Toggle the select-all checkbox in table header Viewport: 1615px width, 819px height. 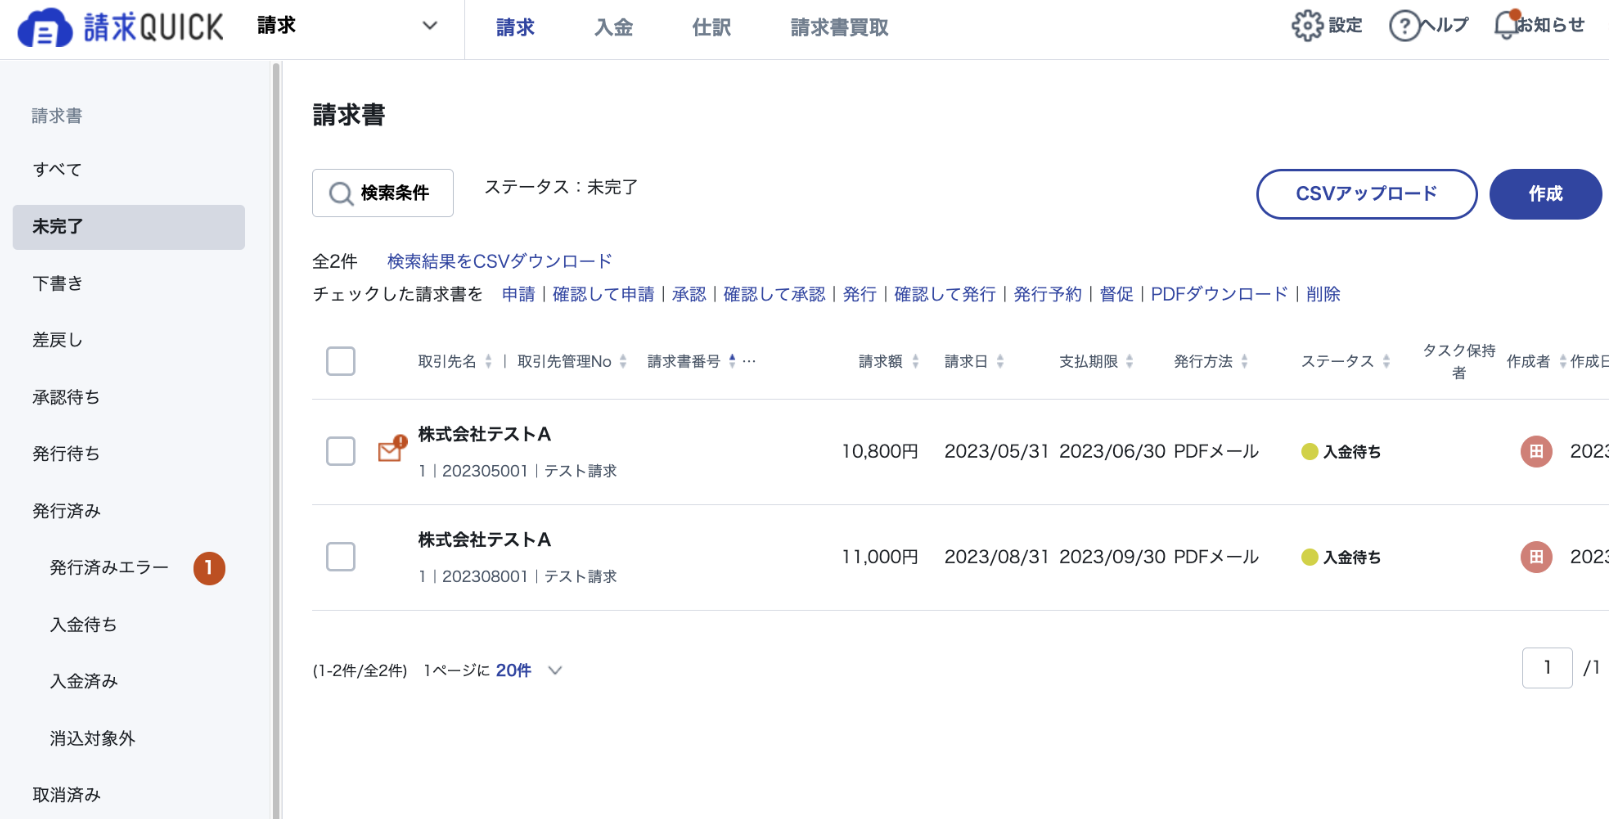[341, 361]
